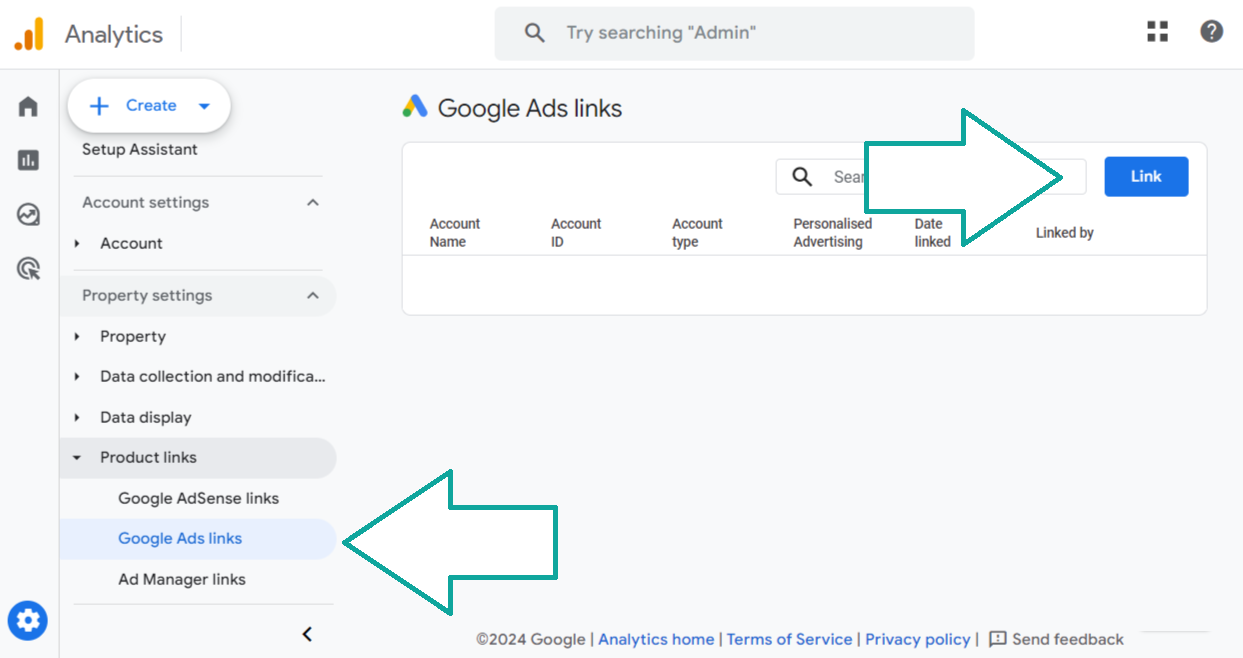Image resolution: width=1243 pixels, height=658 pixels.
Task: Expand the Property tree item
Action: coord(77,336)
